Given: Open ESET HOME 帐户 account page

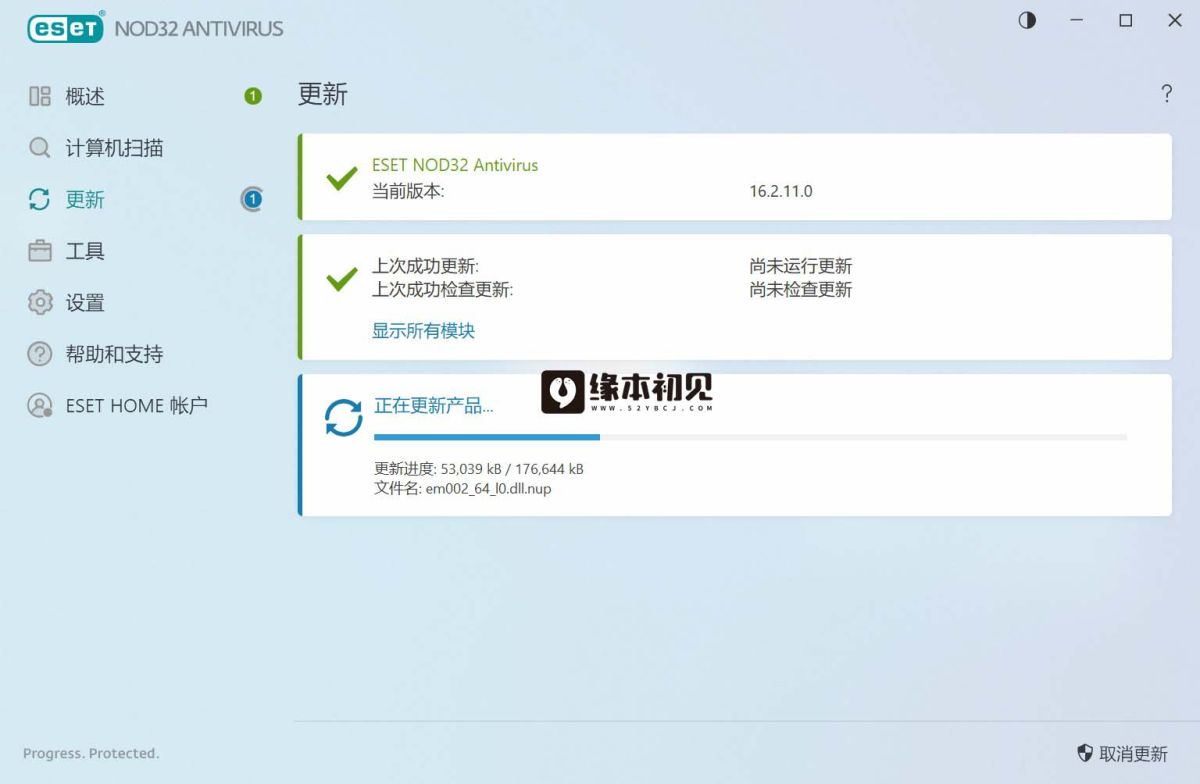Looking at the screenshot, I should click(x=137, y=405).
